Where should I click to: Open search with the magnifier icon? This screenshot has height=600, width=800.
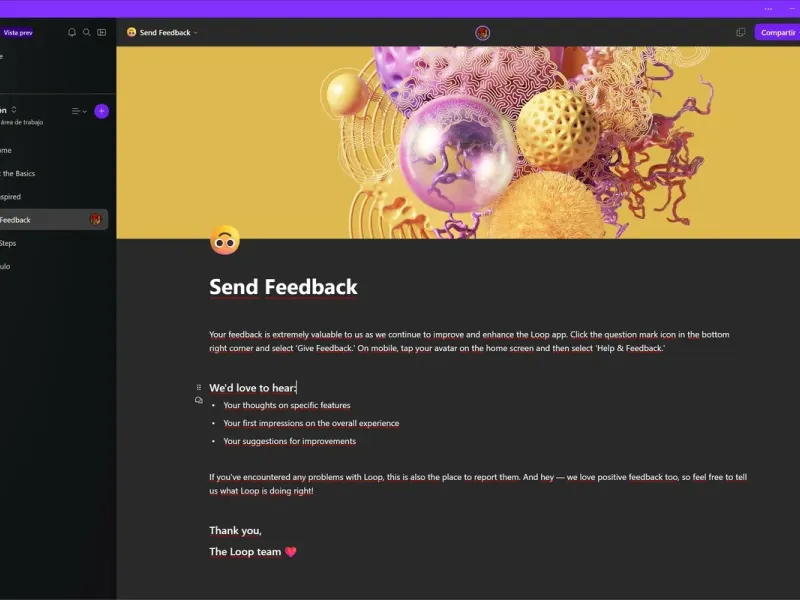click(x=87, y=33)
